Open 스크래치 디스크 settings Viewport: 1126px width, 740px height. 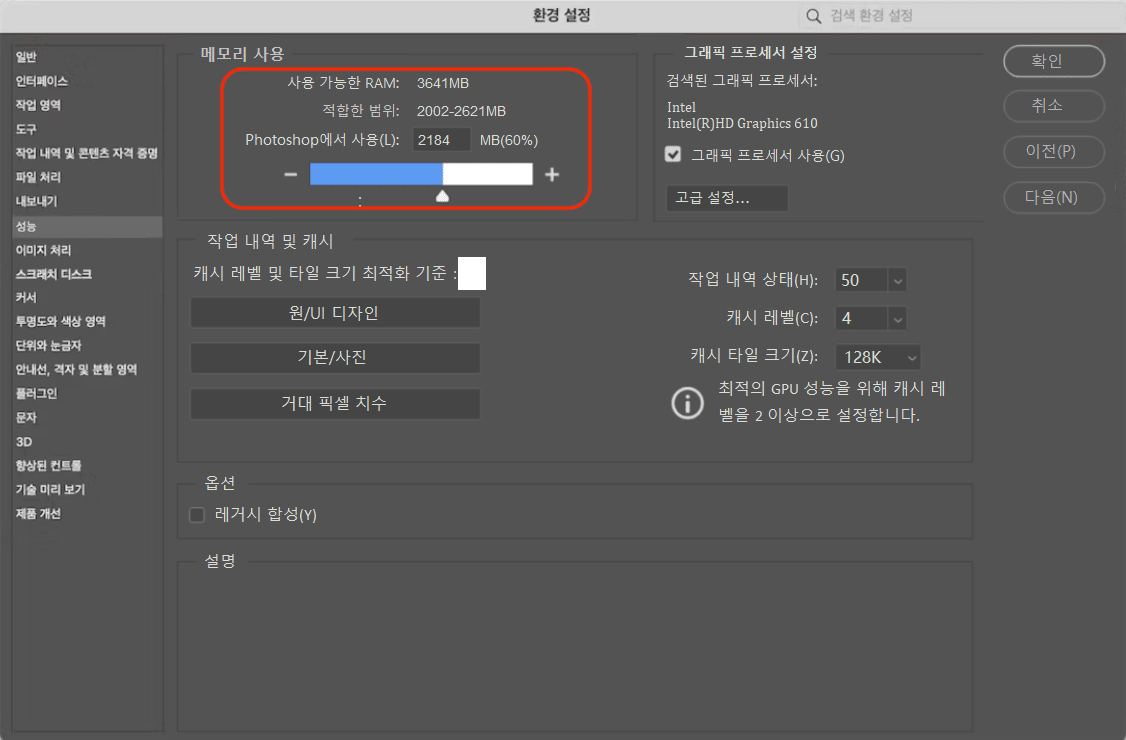[x=54, y=274]
